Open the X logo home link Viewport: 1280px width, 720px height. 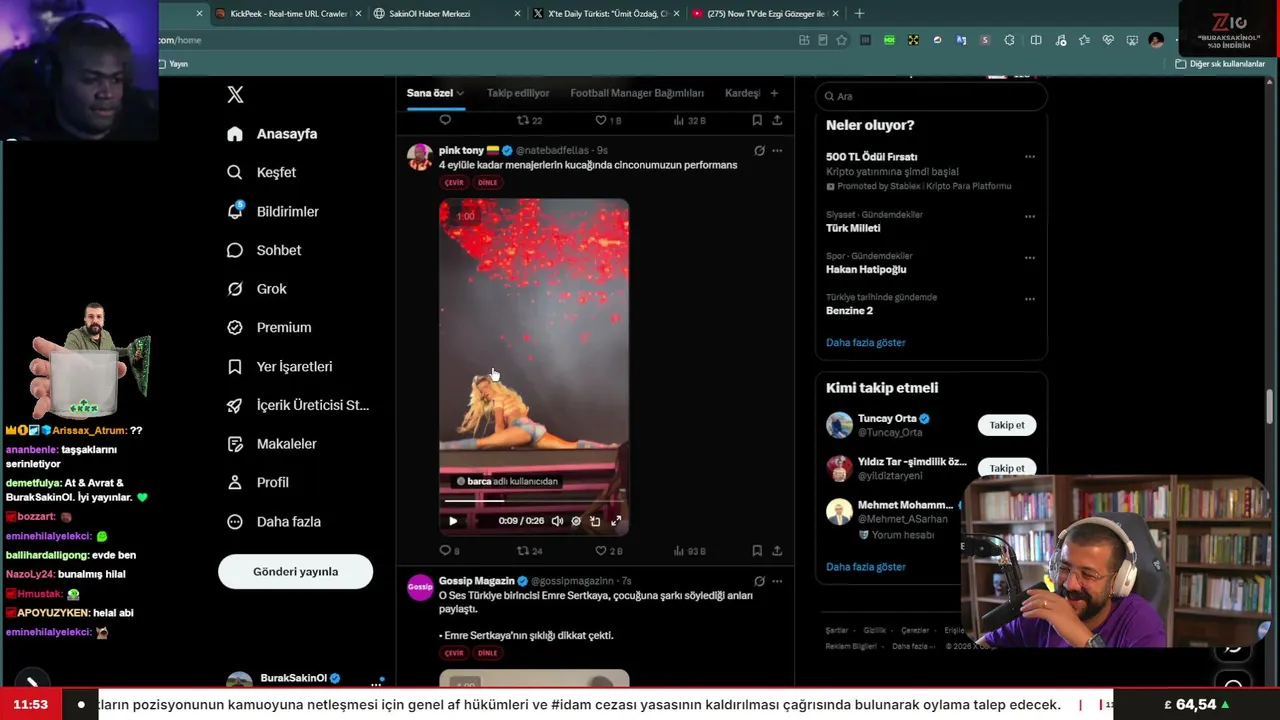235,95
